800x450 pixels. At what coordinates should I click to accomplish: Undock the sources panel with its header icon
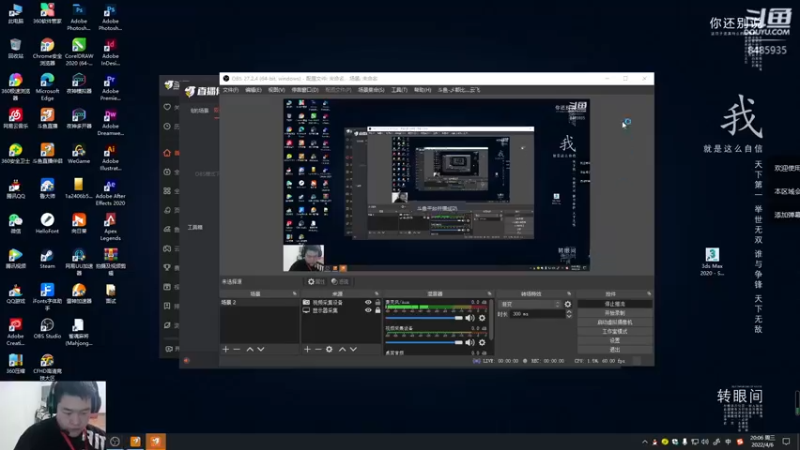point(377,294)
